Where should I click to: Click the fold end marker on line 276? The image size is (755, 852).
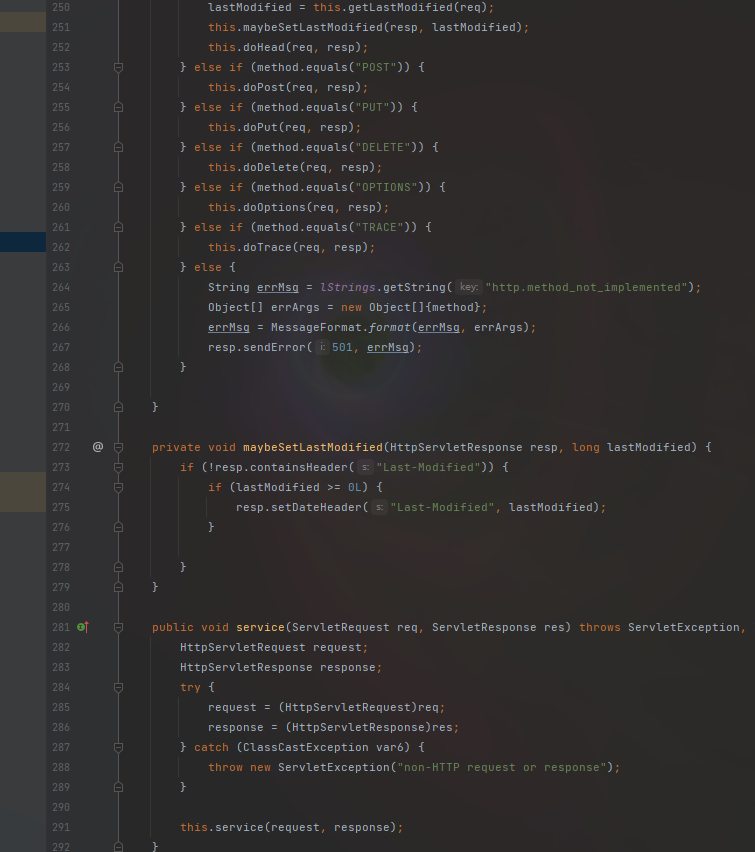(x=118, y=527)
